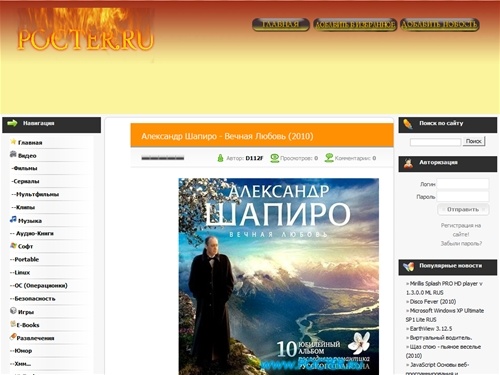
Task: Open the Видео category
Action: 27,156
